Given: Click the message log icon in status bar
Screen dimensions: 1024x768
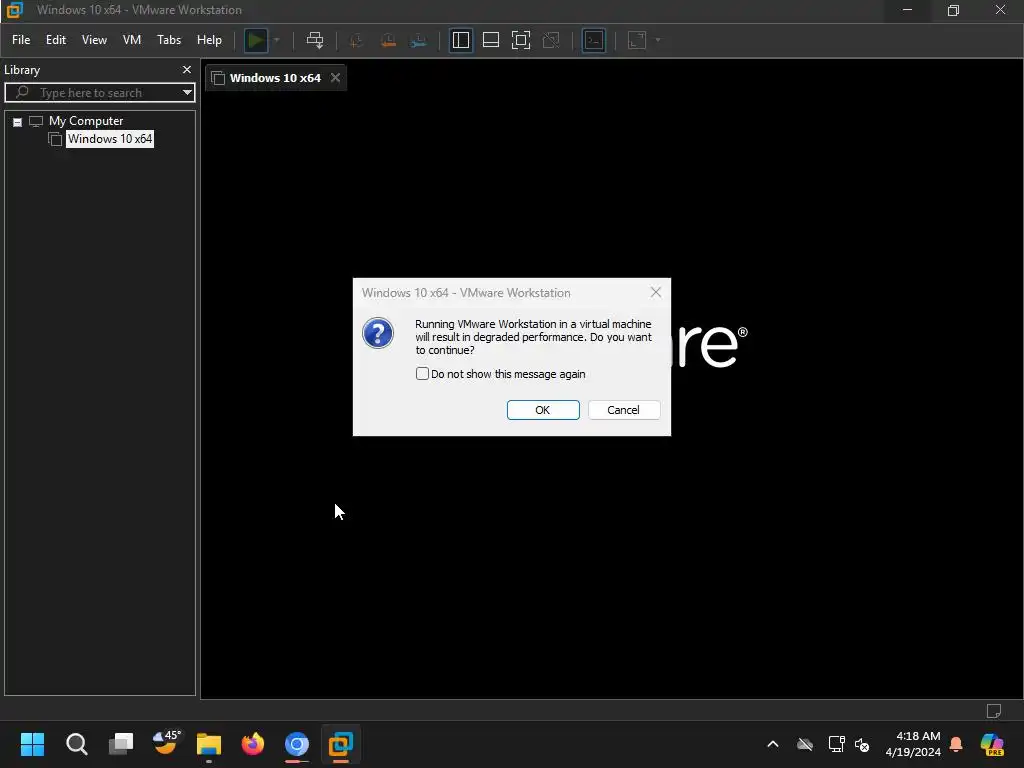Looking at the screenshot, I should (993, 711).
